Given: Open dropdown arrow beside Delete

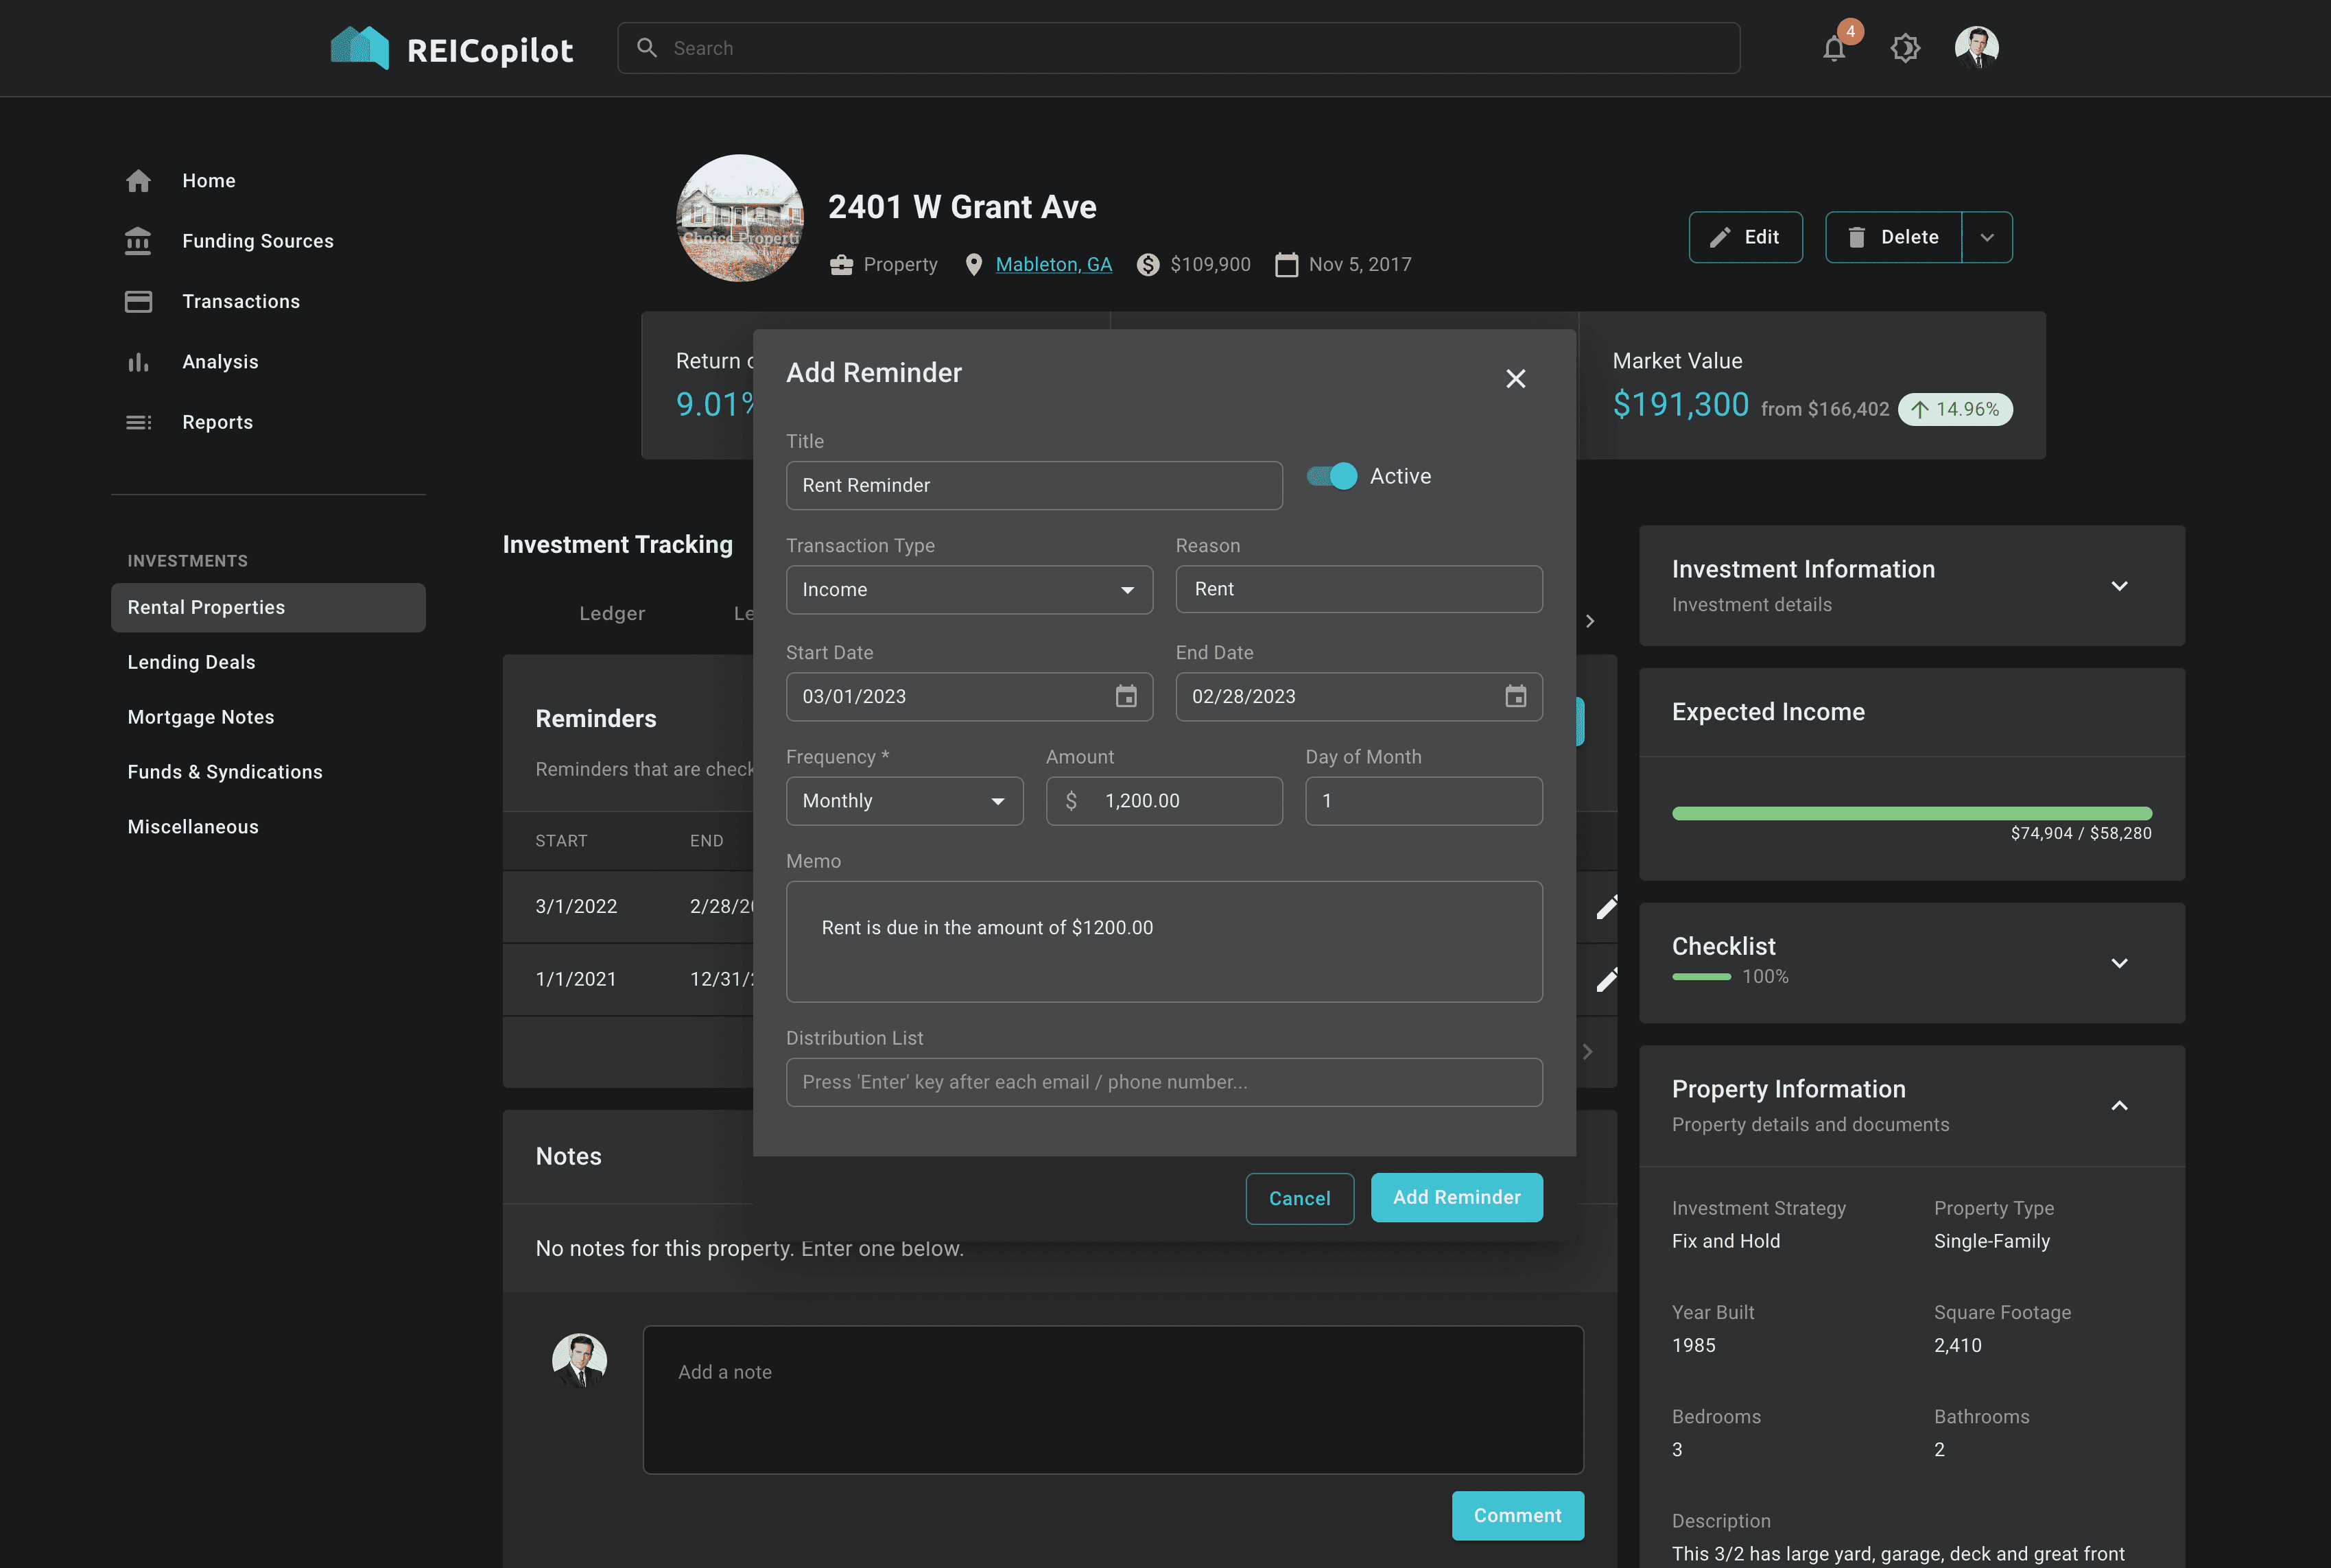Looking at the screenshot, I should (1987, 238).
